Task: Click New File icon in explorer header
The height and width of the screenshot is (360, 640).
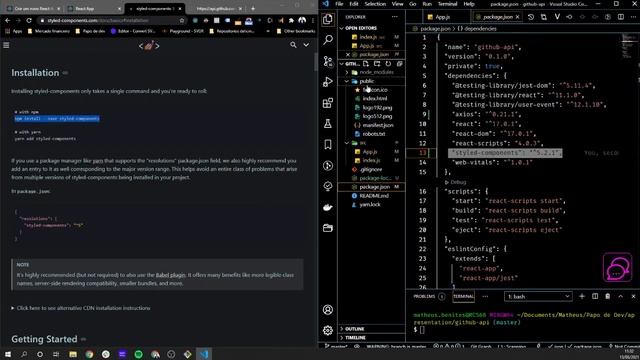Action: (366, 64)
